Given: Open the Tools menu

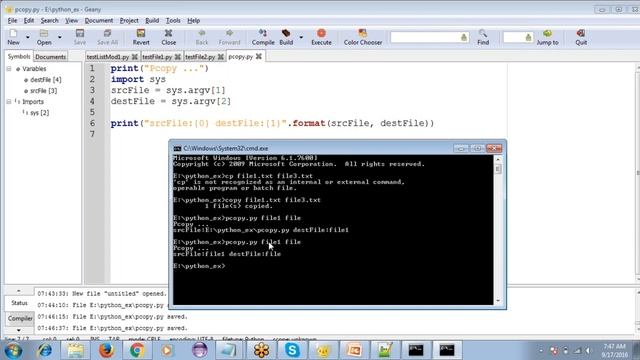Looking at the screenshot, I should (173, 20).
